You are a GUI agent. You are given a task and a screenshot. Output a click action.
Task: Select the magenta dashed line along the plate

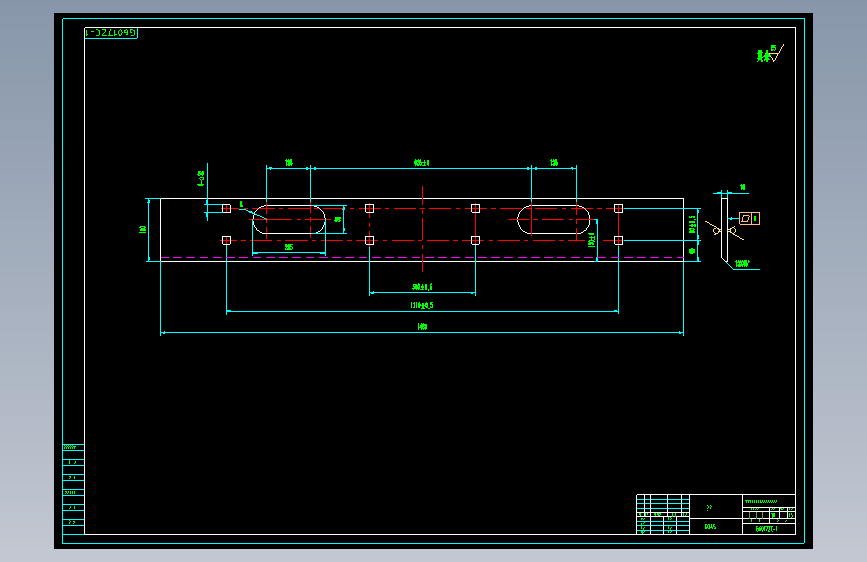(422, 257)
